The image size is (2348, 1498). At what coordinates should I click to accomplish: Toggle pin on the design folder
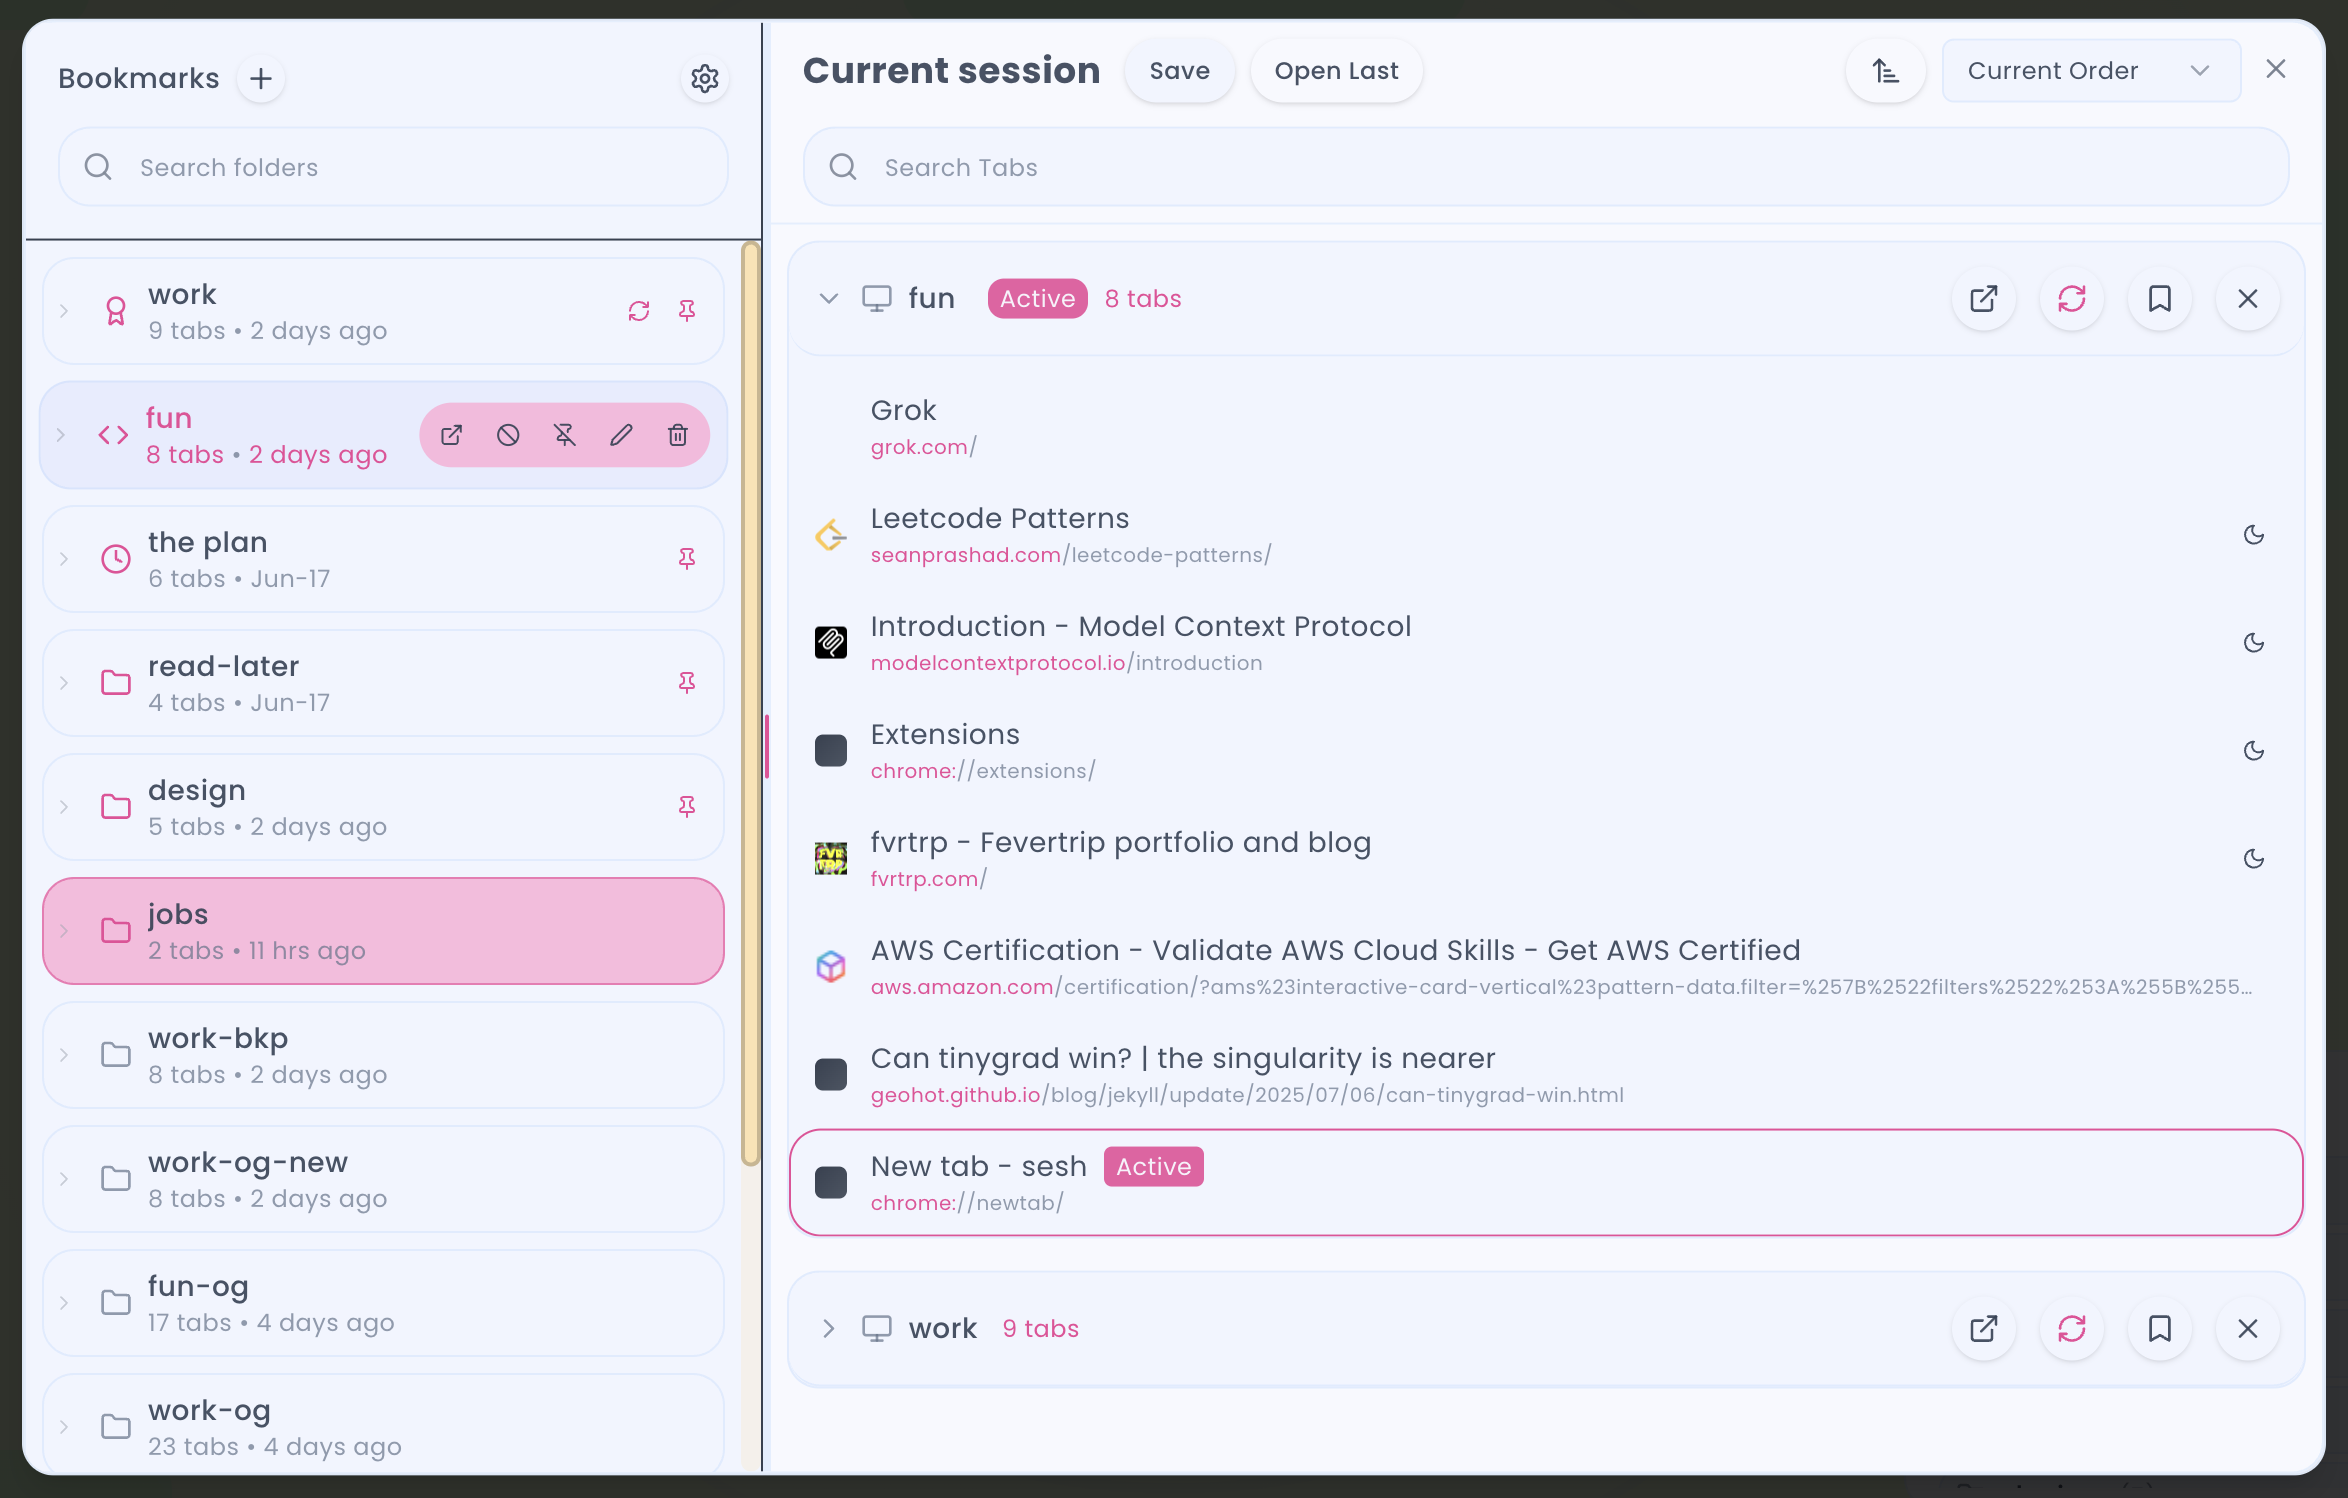point(687,807)
